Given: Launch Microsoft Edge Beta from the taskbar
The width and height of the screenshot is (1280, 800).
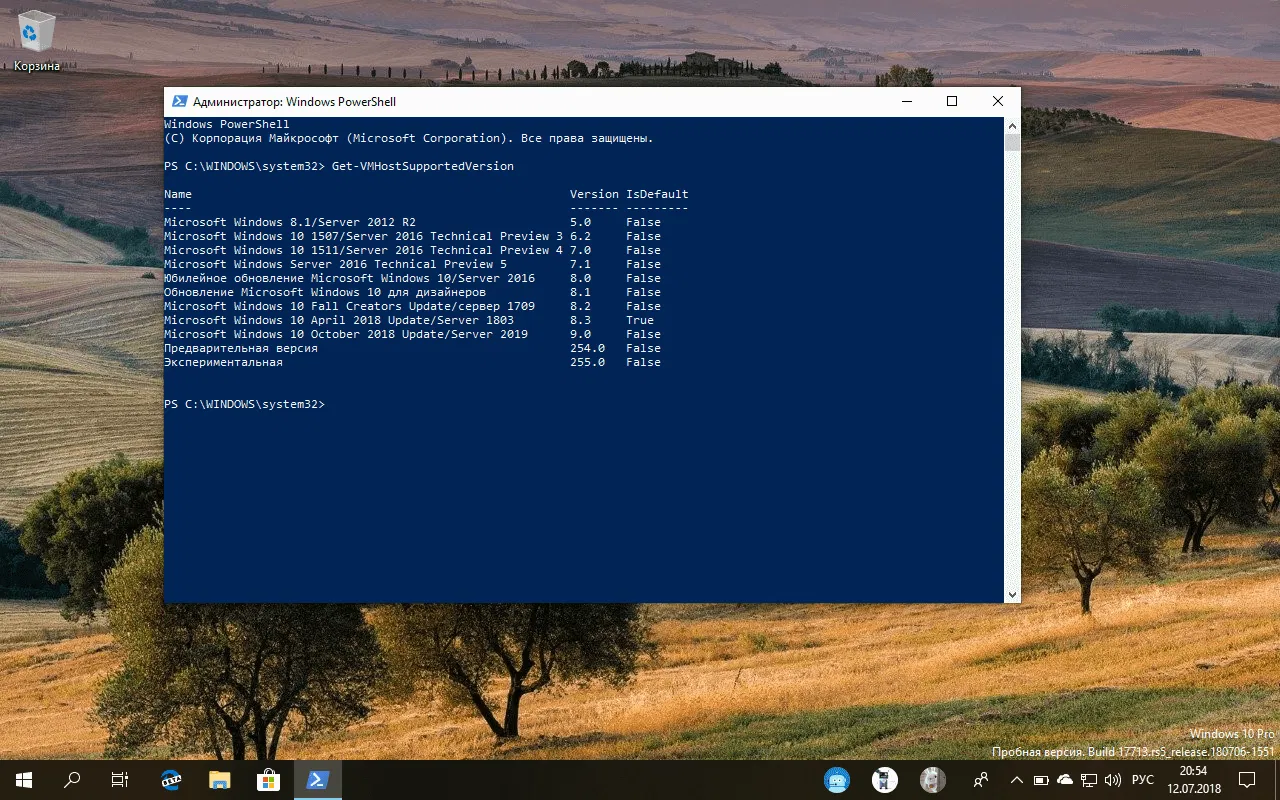Looking at the screenshot, I should (x=170, y=779).
